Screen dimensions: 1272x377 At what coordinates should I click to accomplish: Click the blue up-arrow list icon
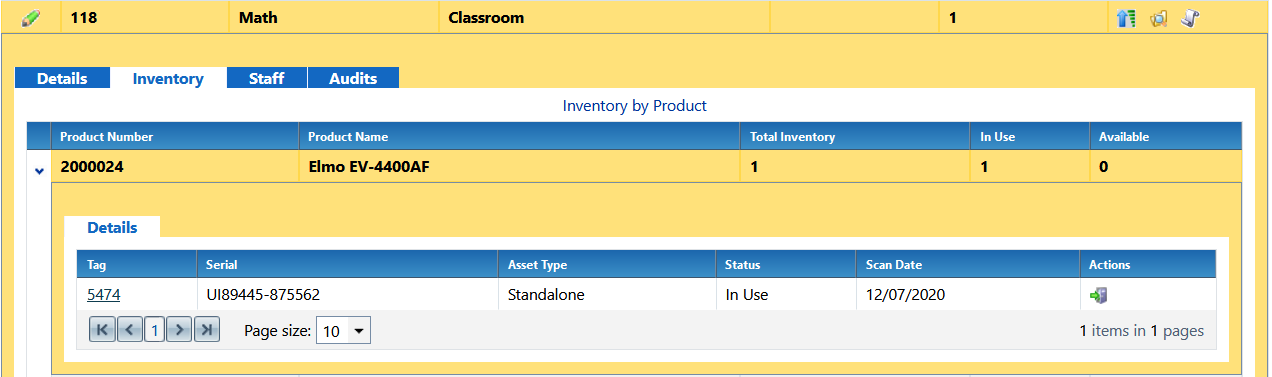coord(1126,17)
